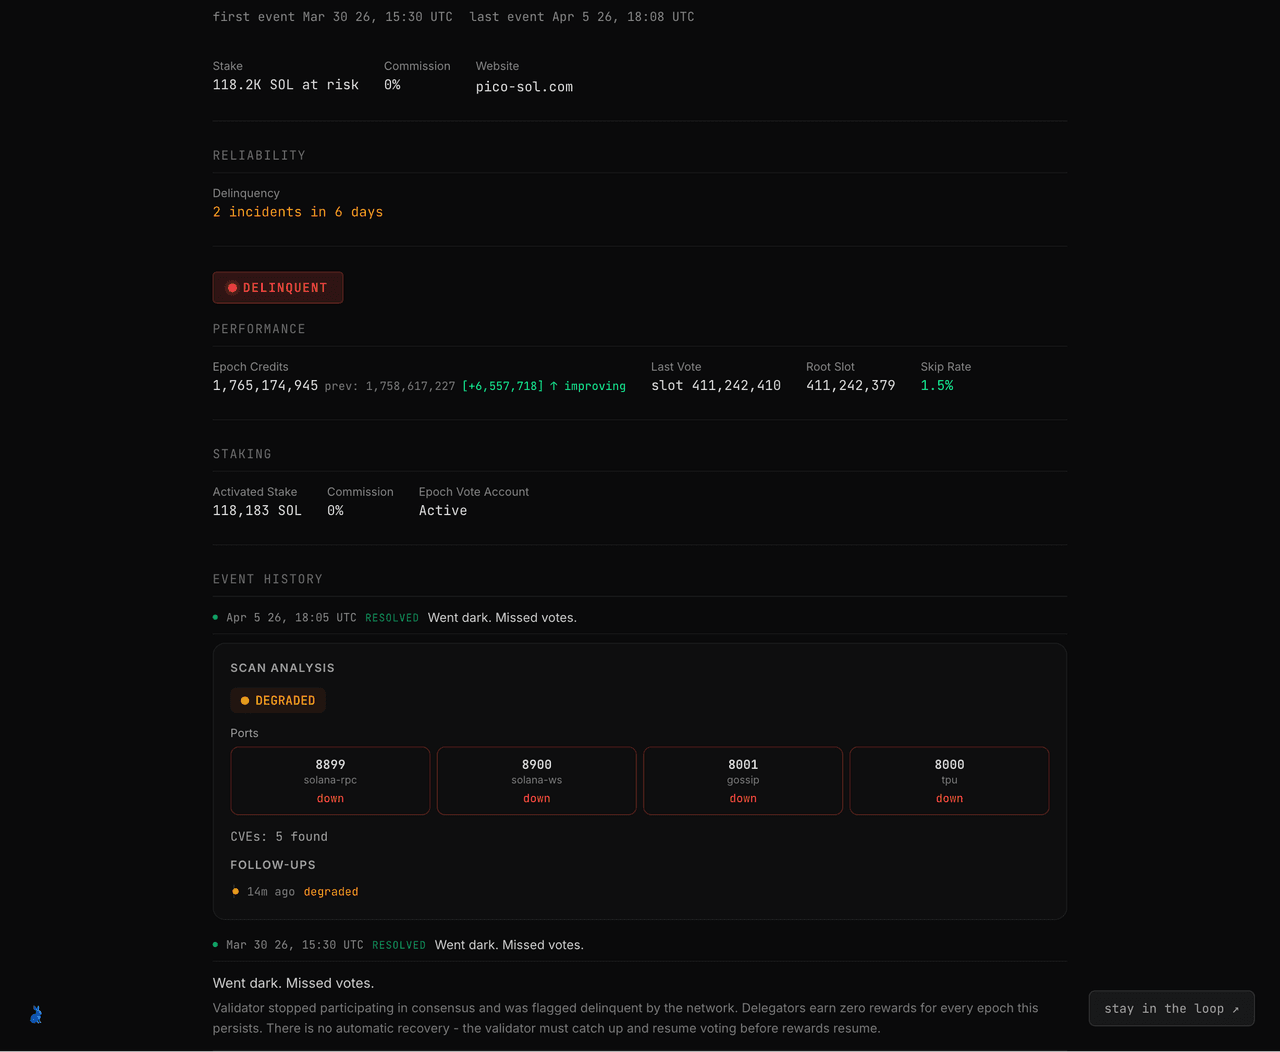Click the "CVEs: 5 found" line
Viewport: 1280px width, 1052px height.
click(279, 837)
